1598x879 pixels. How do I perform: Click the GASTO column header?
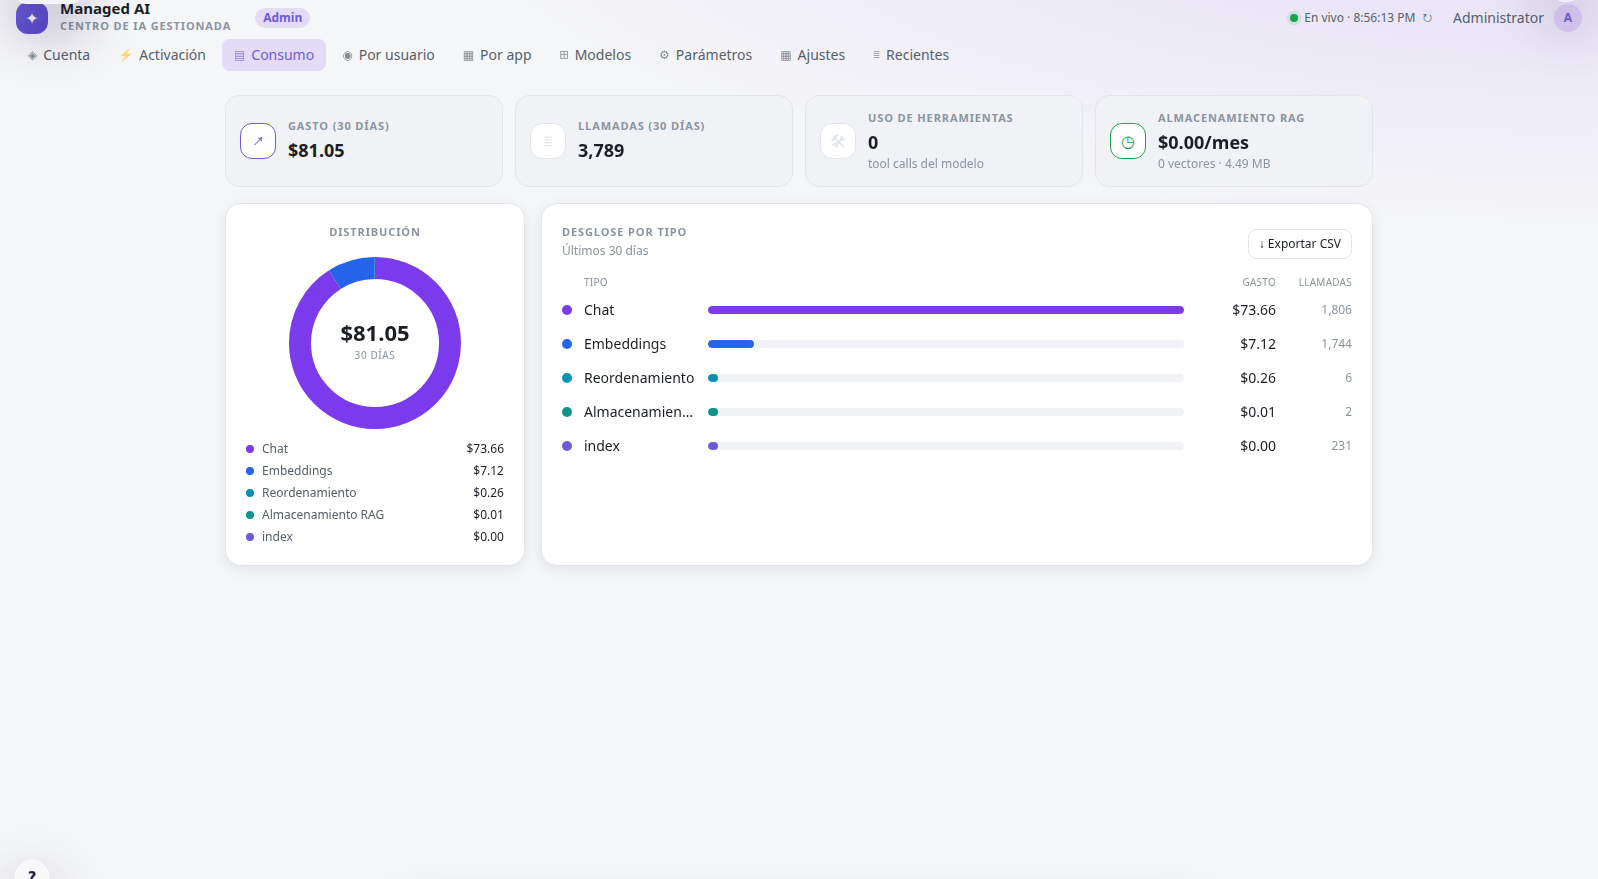[1259, 282]
